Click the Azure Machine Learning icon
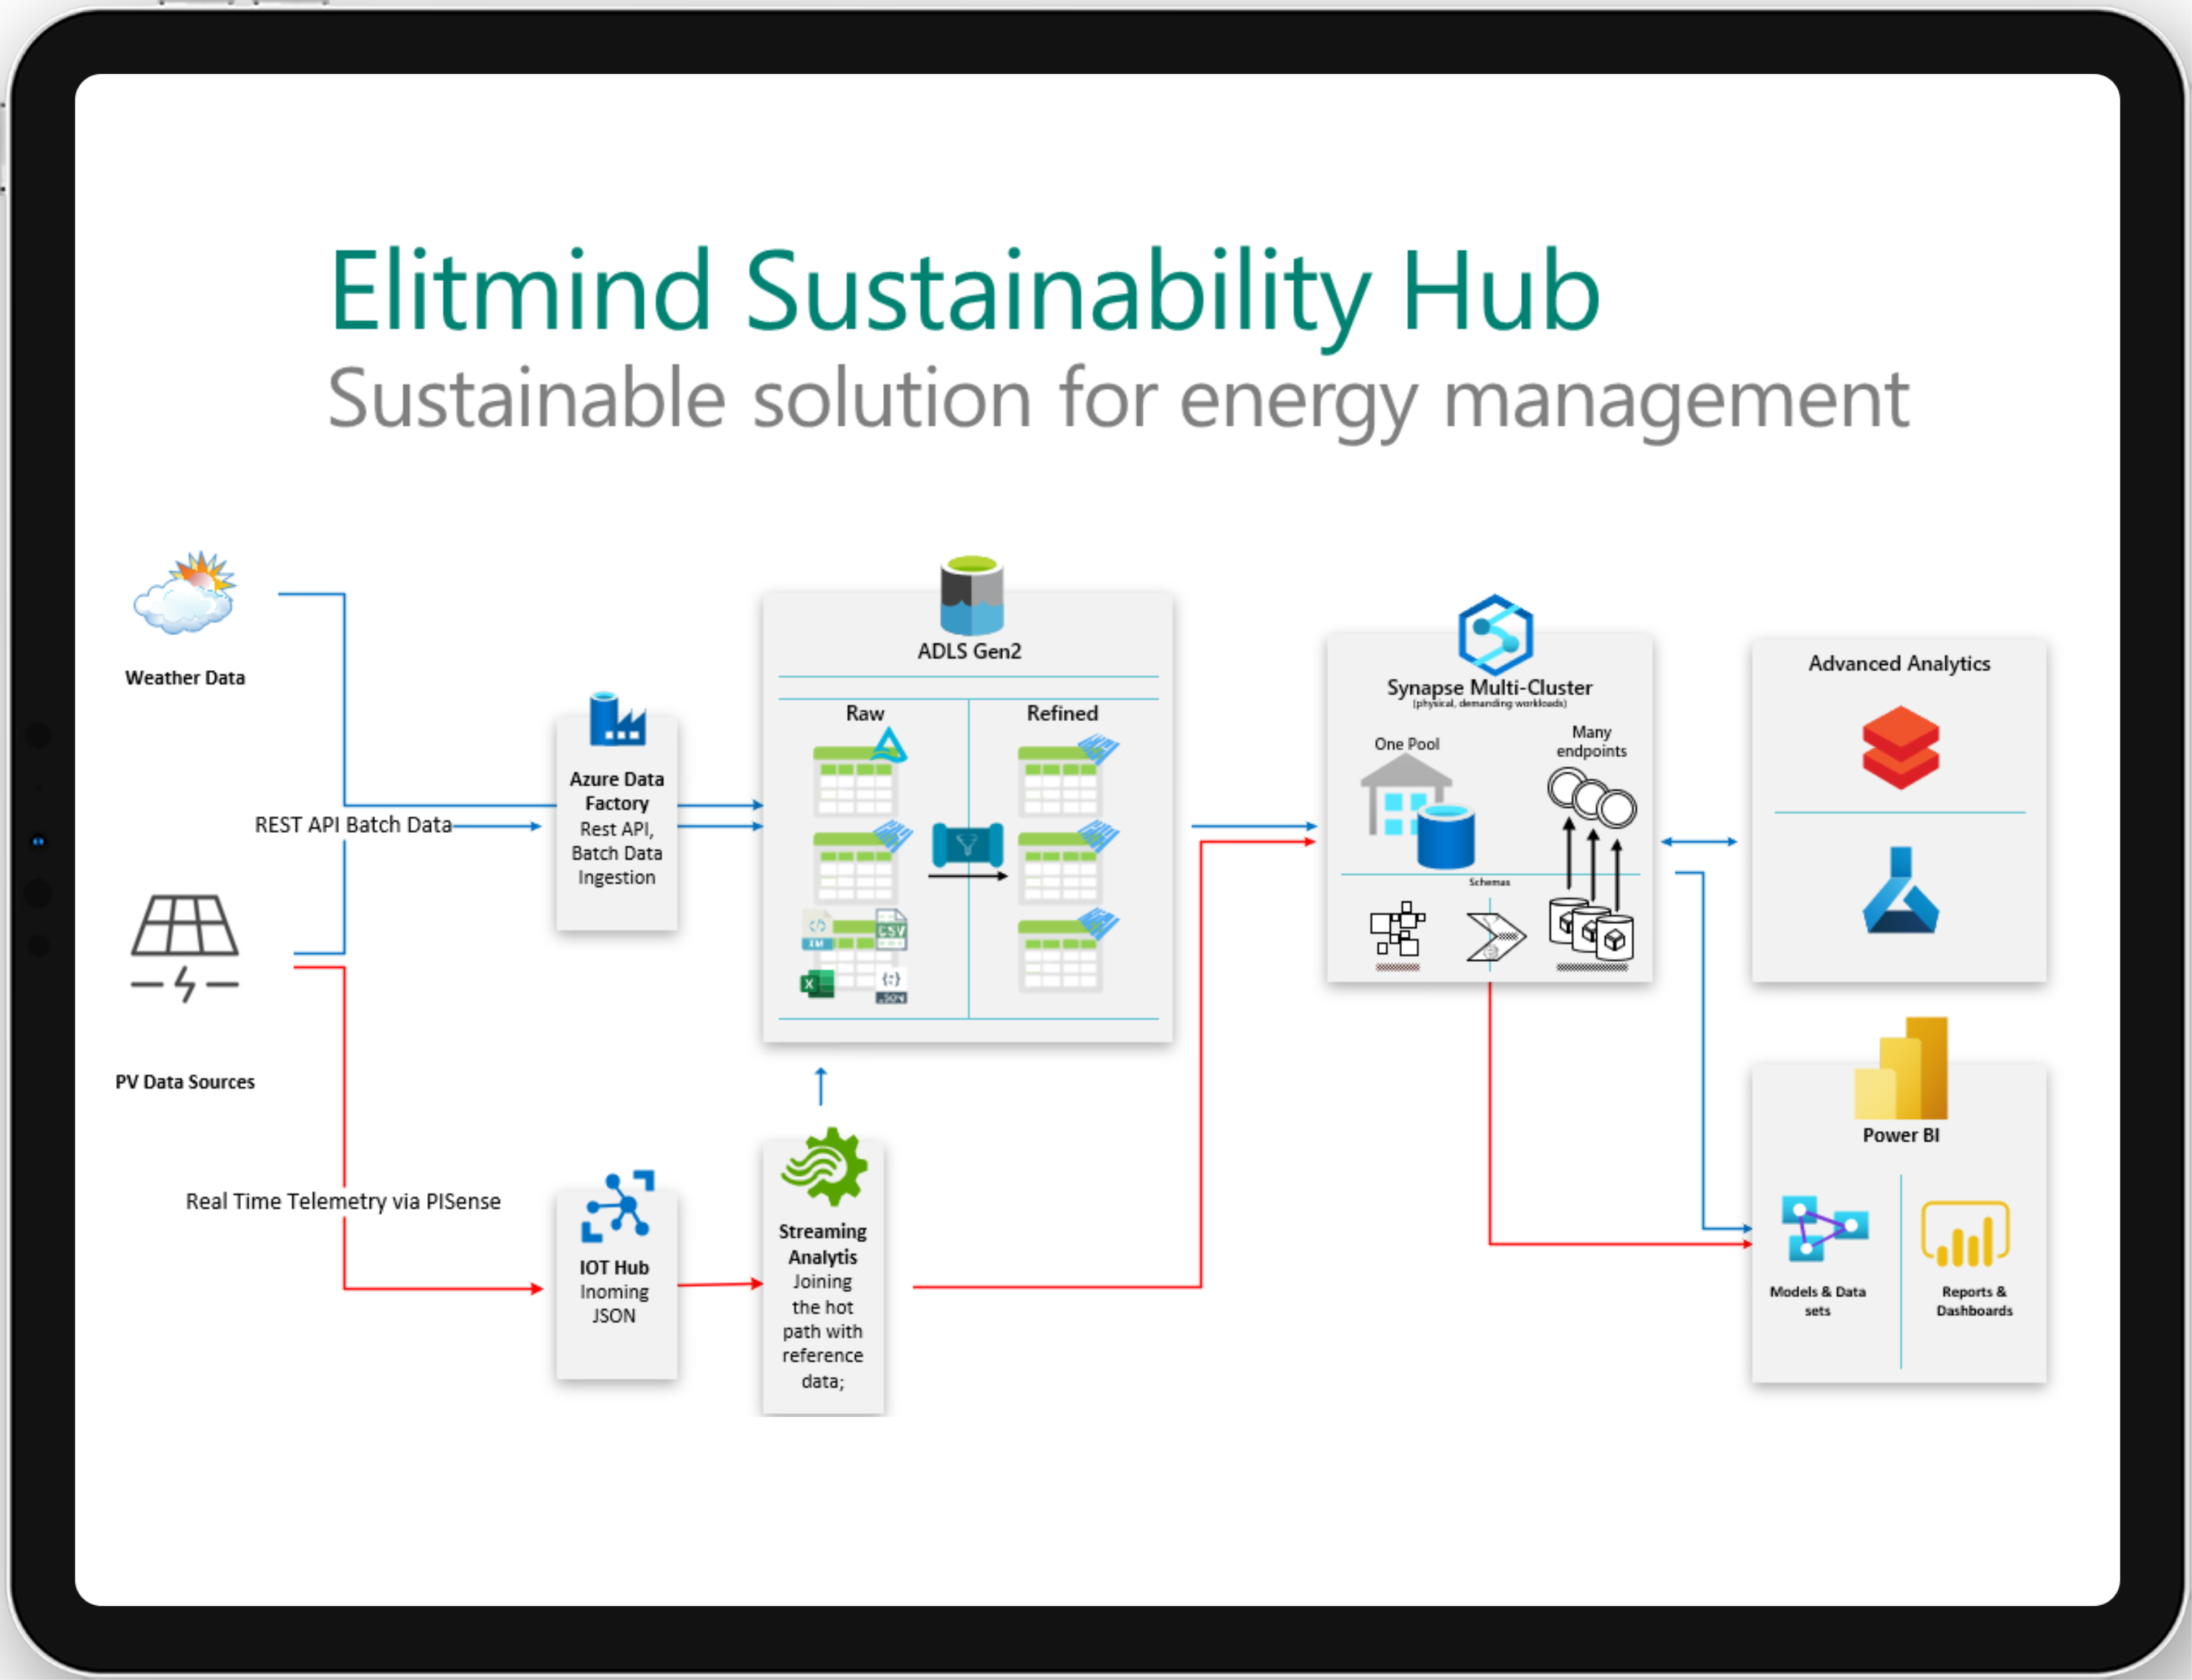2192x1680 pixels. 1900,890
